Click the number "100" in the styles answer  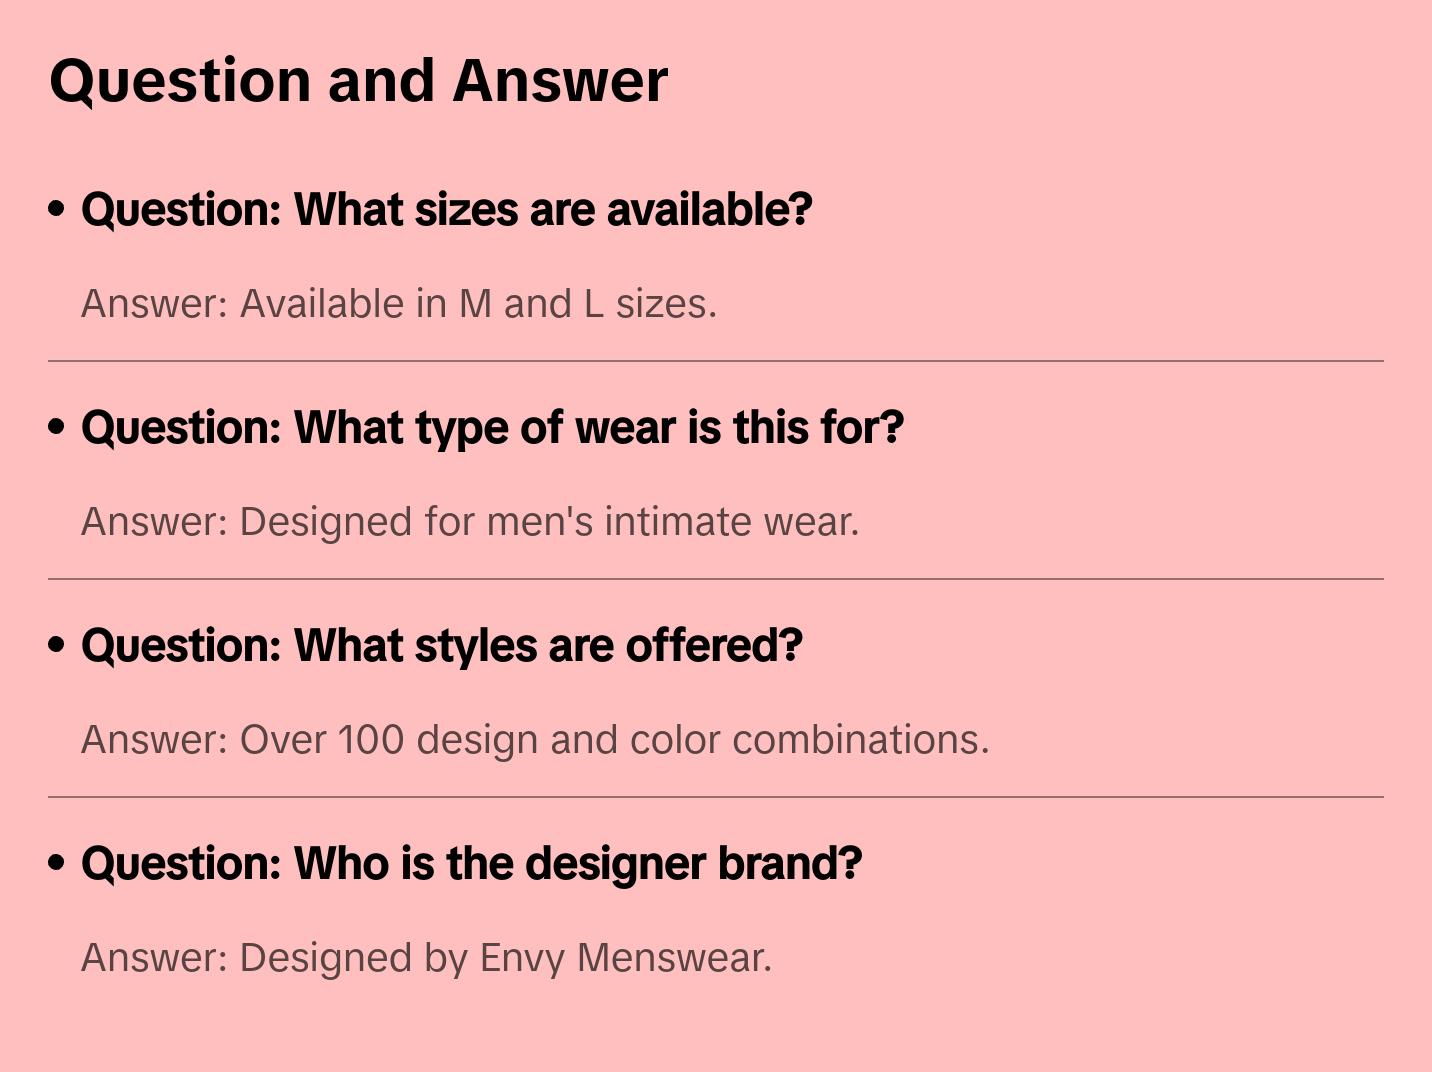[371, 740]
